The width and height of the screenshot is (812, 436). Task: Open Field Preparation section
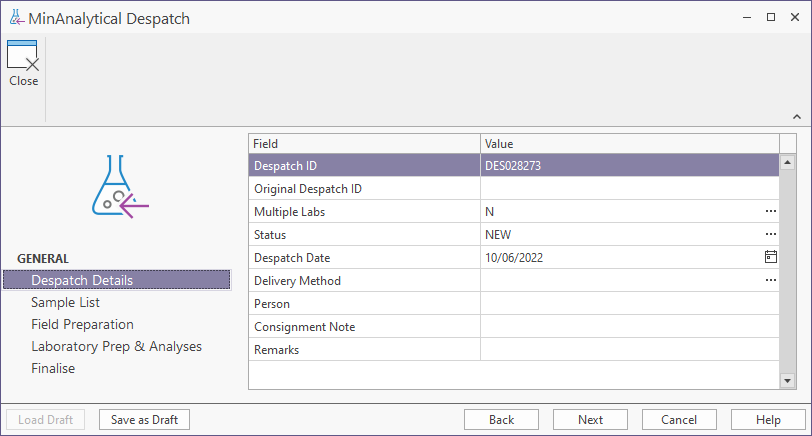tap(82, 324)
